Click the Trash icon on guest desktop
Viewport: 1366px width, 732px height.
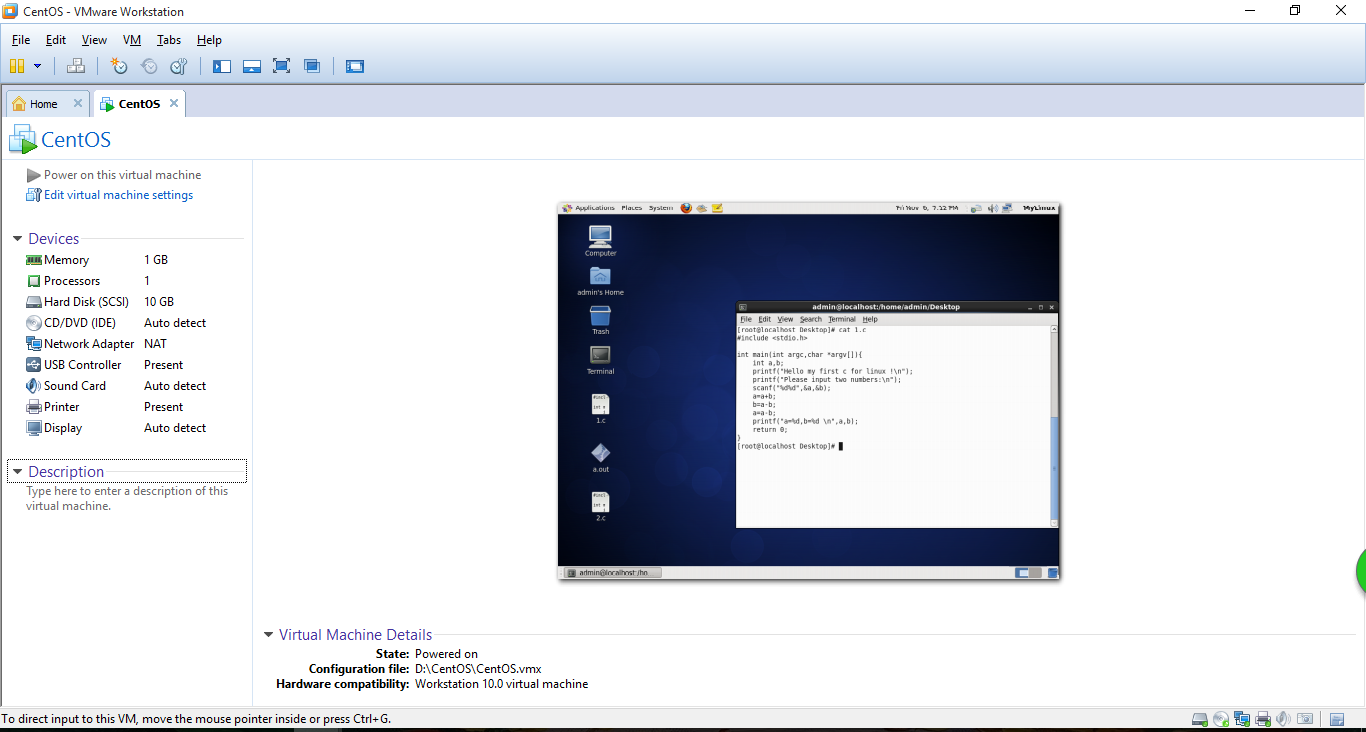[600, 320]
